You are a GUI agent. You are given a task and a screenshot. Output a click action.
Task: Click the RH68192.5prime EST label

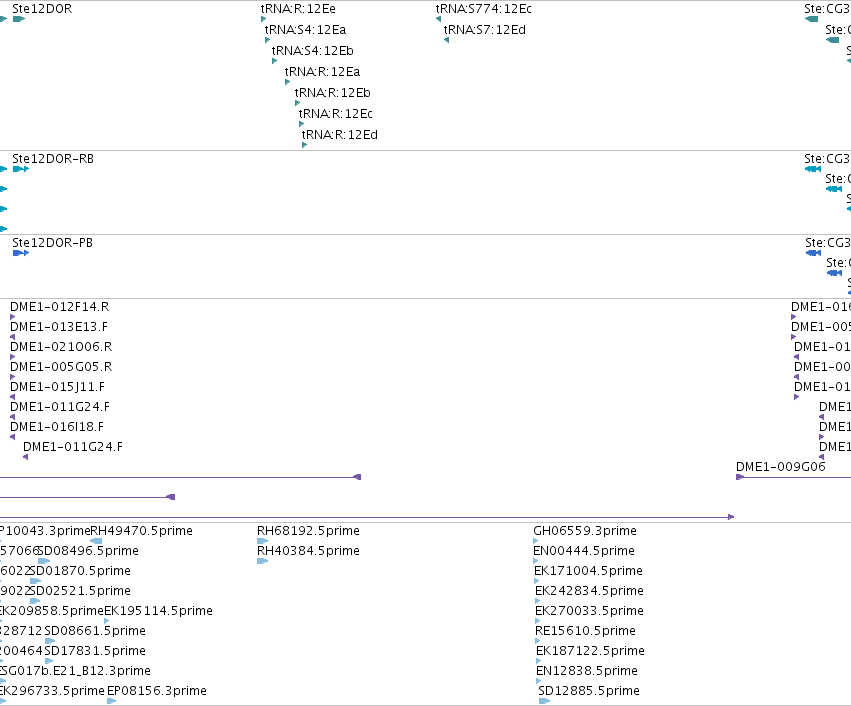point(308,531)
